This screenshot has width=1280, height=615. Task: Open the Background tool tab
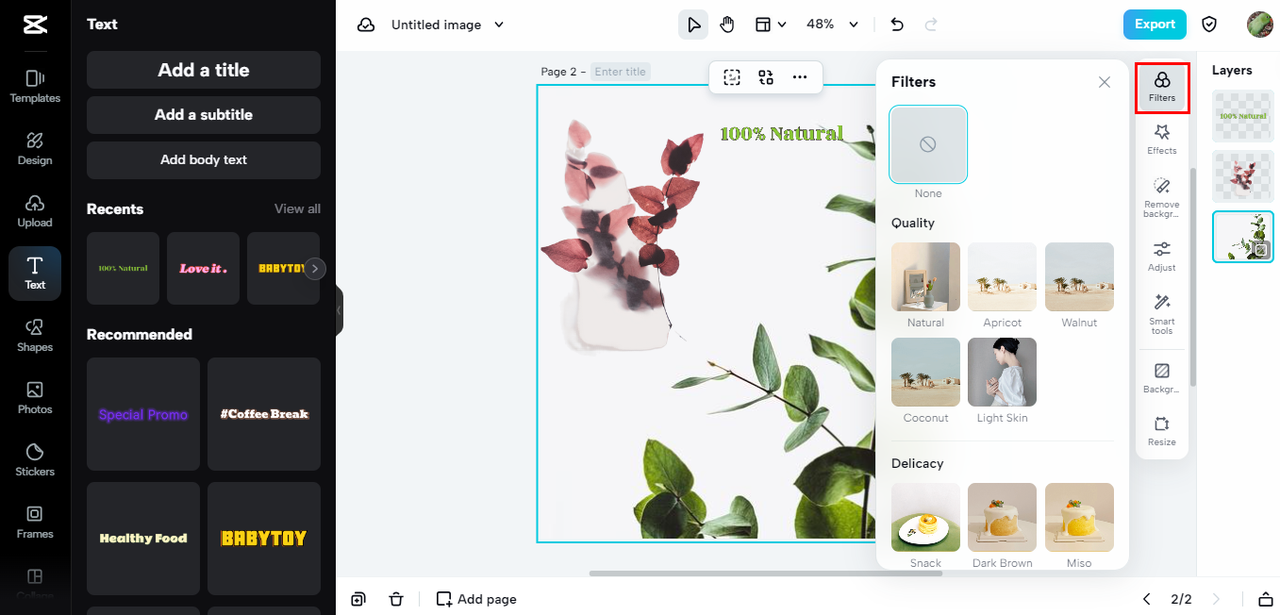1162,378
